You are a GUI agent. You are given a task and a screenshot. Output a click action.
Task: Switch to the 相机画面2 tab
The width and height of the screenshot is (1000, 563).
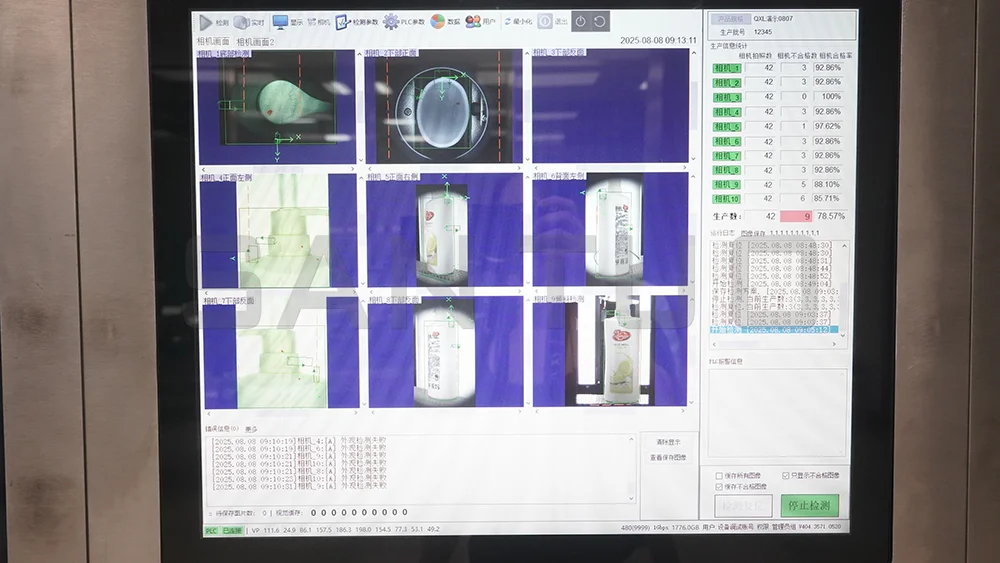pos(255,41)
